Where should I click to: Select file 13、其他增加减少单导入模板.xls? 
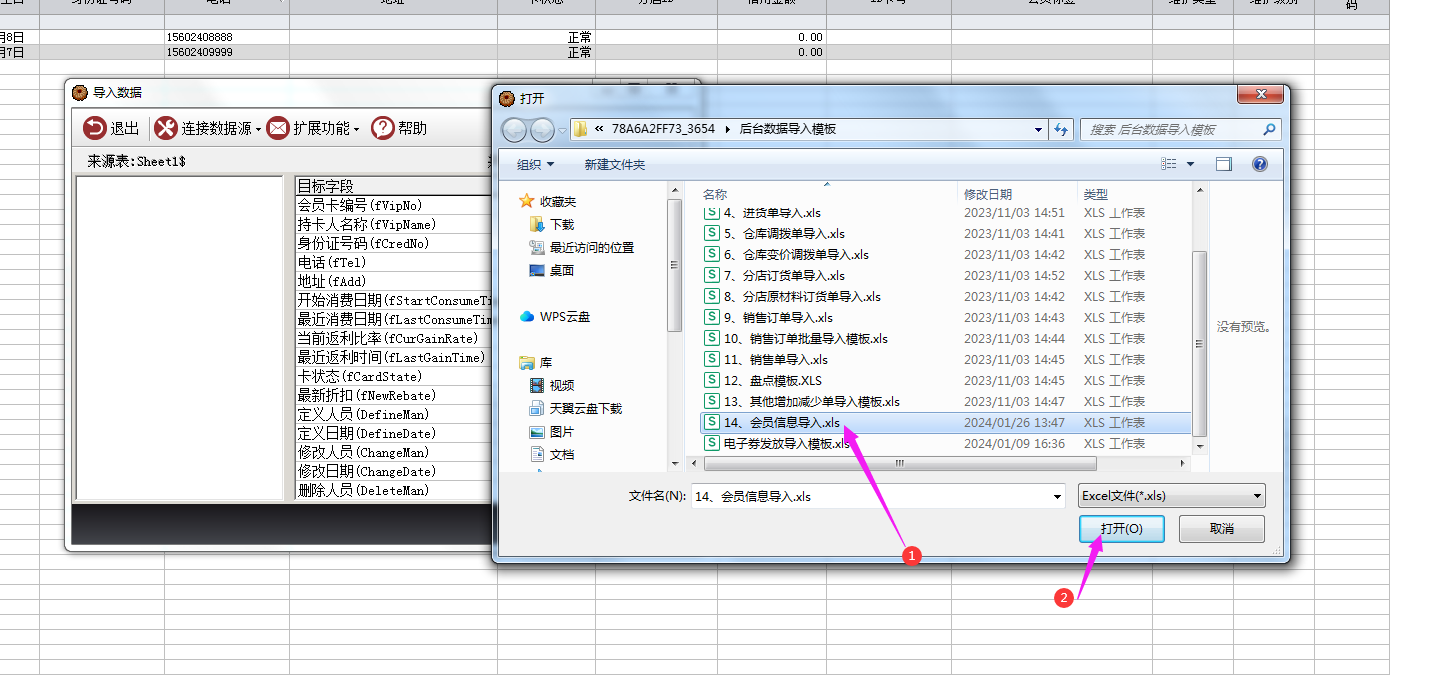pos(802,401)
